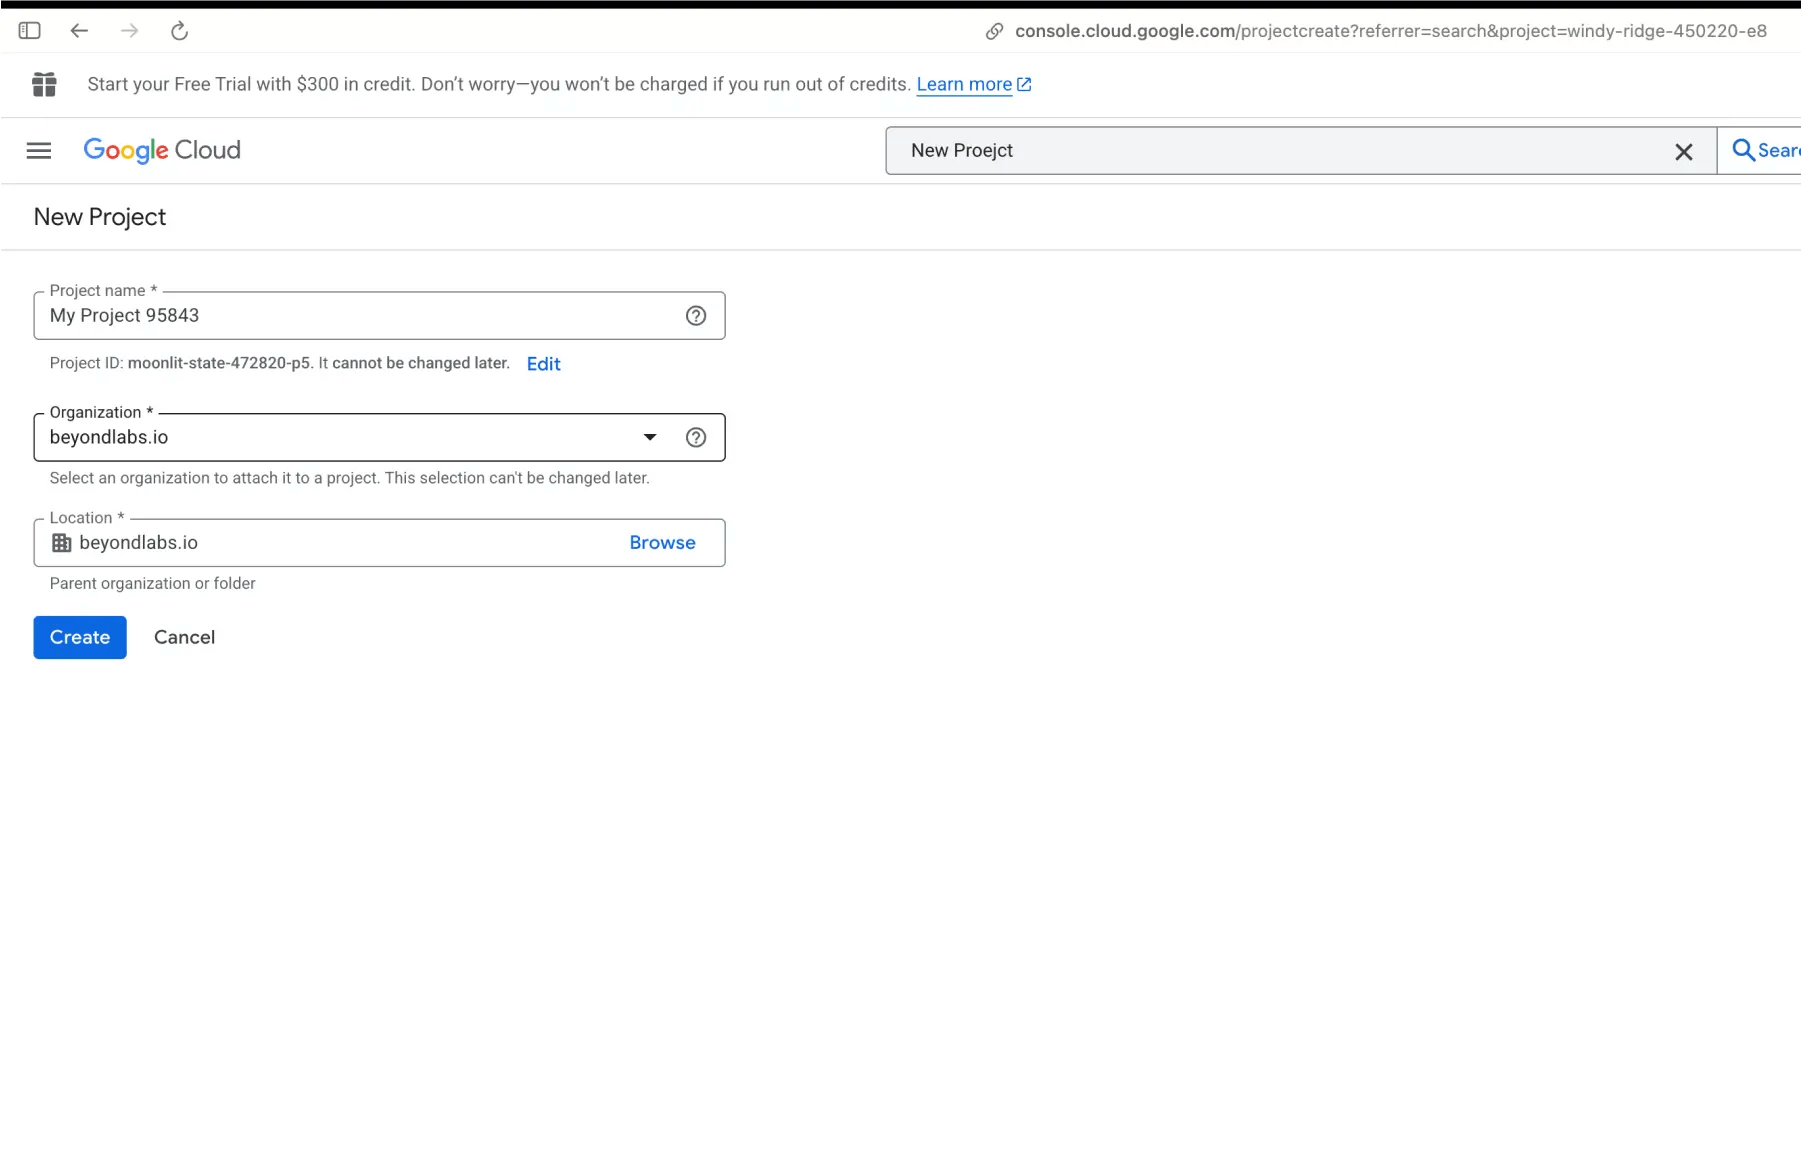This screenshot has width=1801, height=1156.
Task: Expand the Organization dropdown arrow
Action: (650, 437)
